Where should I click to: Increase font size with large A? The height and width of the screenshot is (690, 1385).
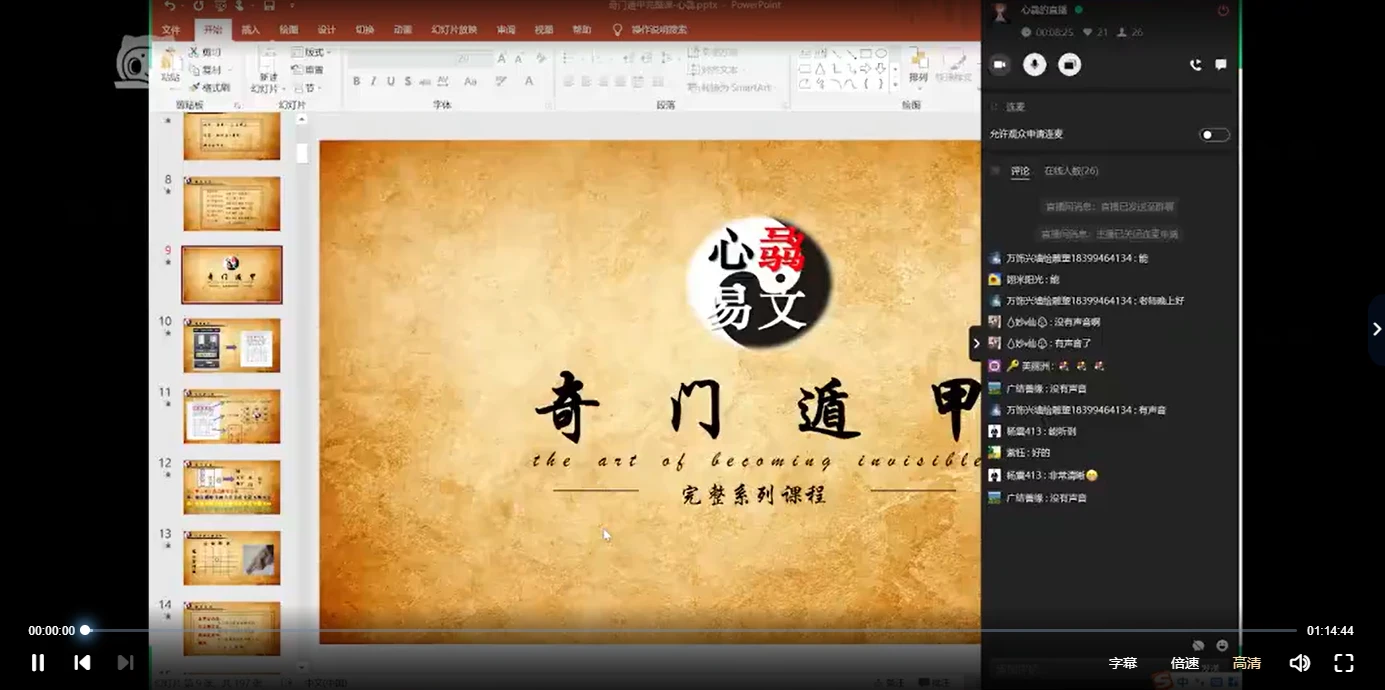pos(504,59)
